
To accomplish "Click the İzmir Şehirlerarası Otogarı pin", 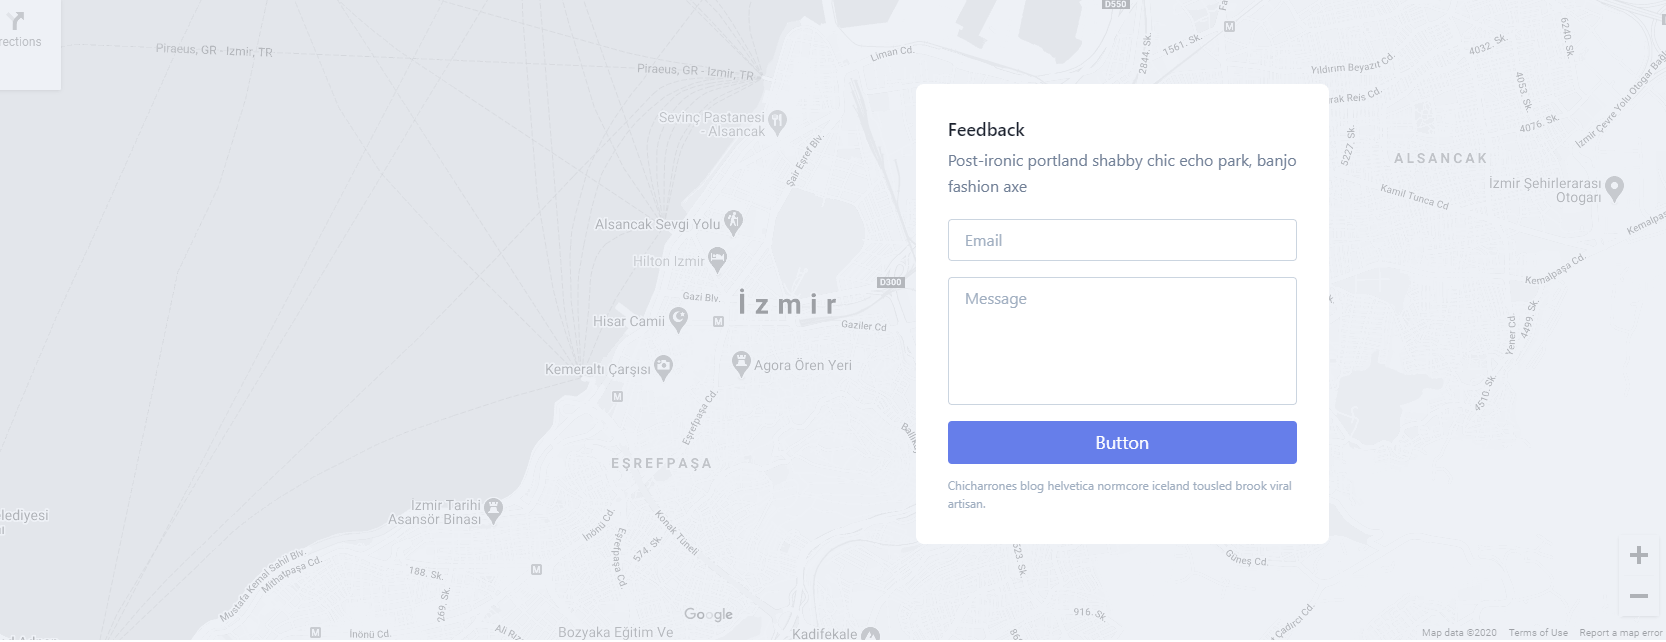I will (1614, 188).
